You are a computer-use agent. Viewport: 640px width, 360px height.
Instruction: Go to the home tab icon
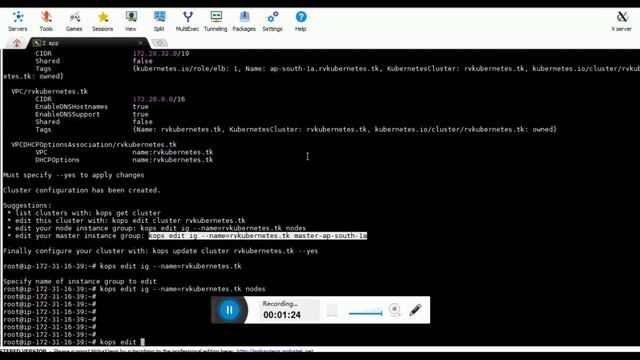[x=16, y=43]
